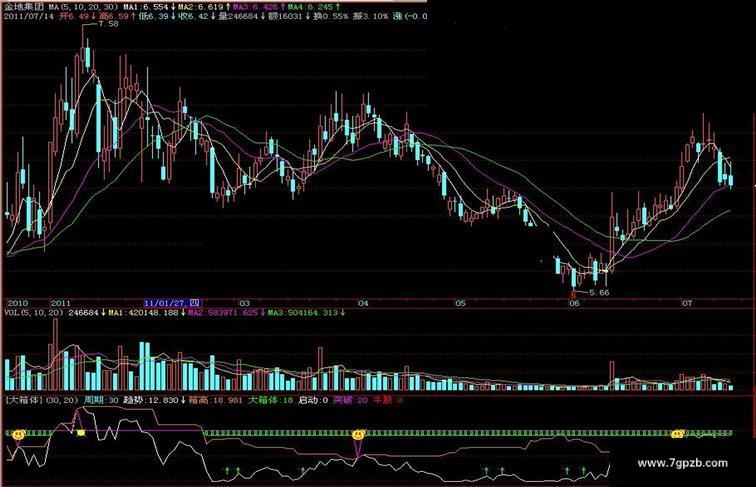This screenshot has width=756, height=487.
Task: Click the 05 month label on date axis
Action: point(460,303)
